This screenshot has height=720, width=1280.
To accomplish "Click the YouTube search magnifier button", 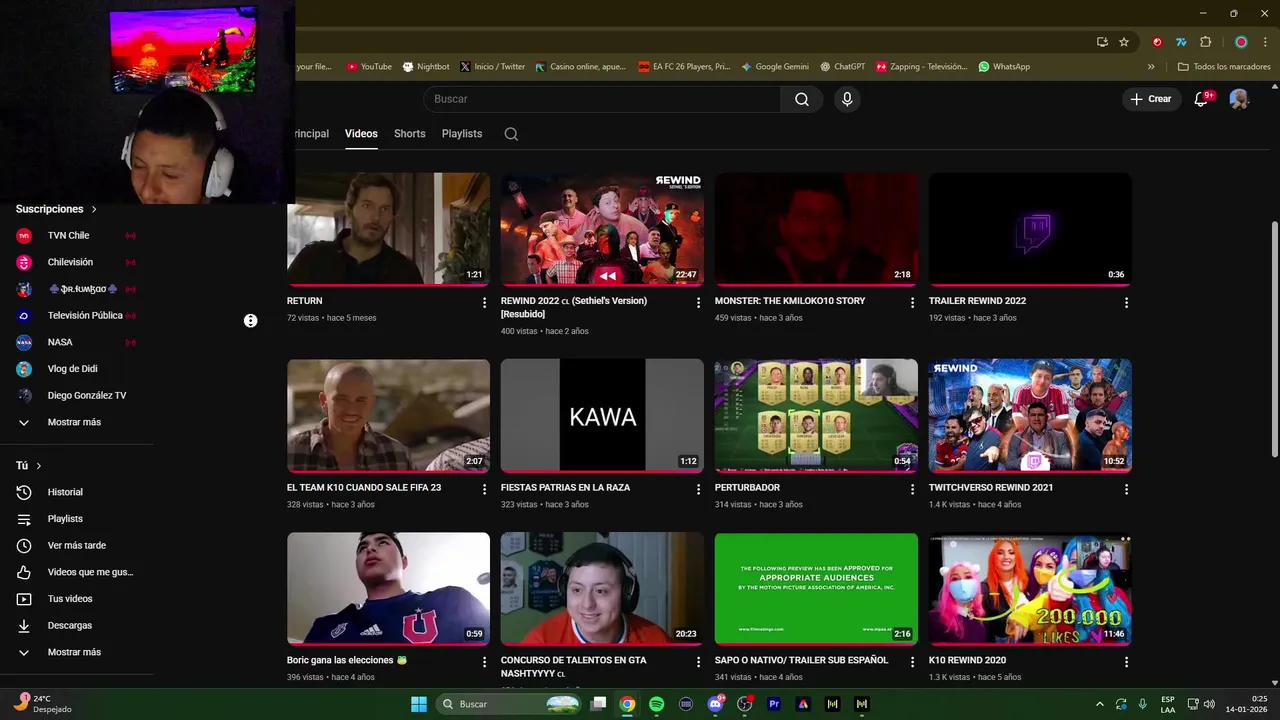I will [802, 99].
